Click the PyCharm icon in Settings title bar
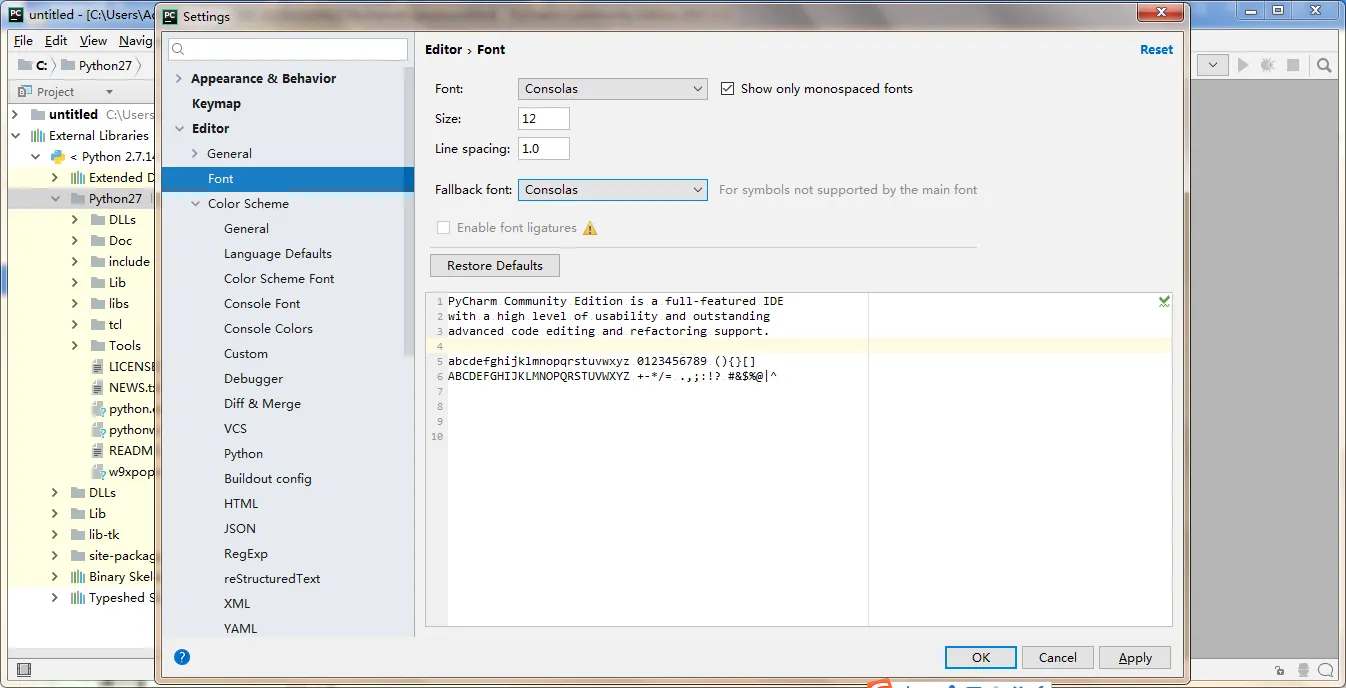1346x688 pixels. (170, 16)
